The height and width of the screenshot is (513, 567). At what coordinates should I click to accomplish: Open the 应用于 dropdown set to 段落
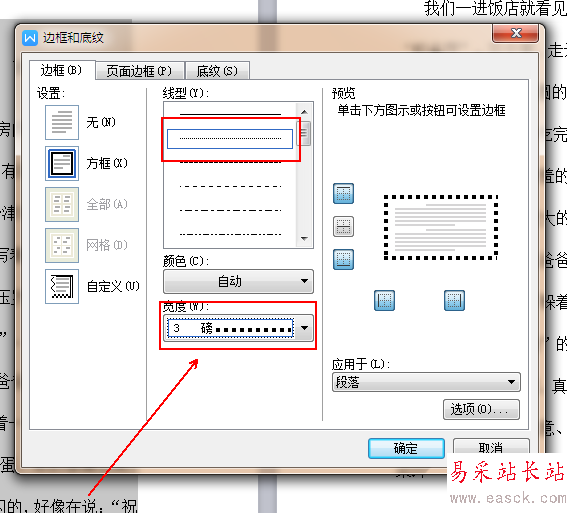coord(426,382)
